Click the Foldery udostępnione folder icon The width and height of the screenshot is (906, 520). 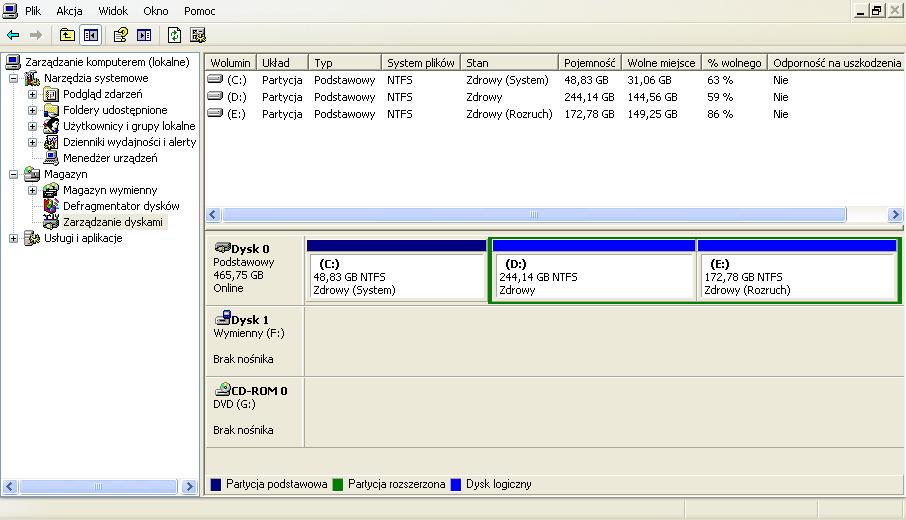click(x=51, y=110)
